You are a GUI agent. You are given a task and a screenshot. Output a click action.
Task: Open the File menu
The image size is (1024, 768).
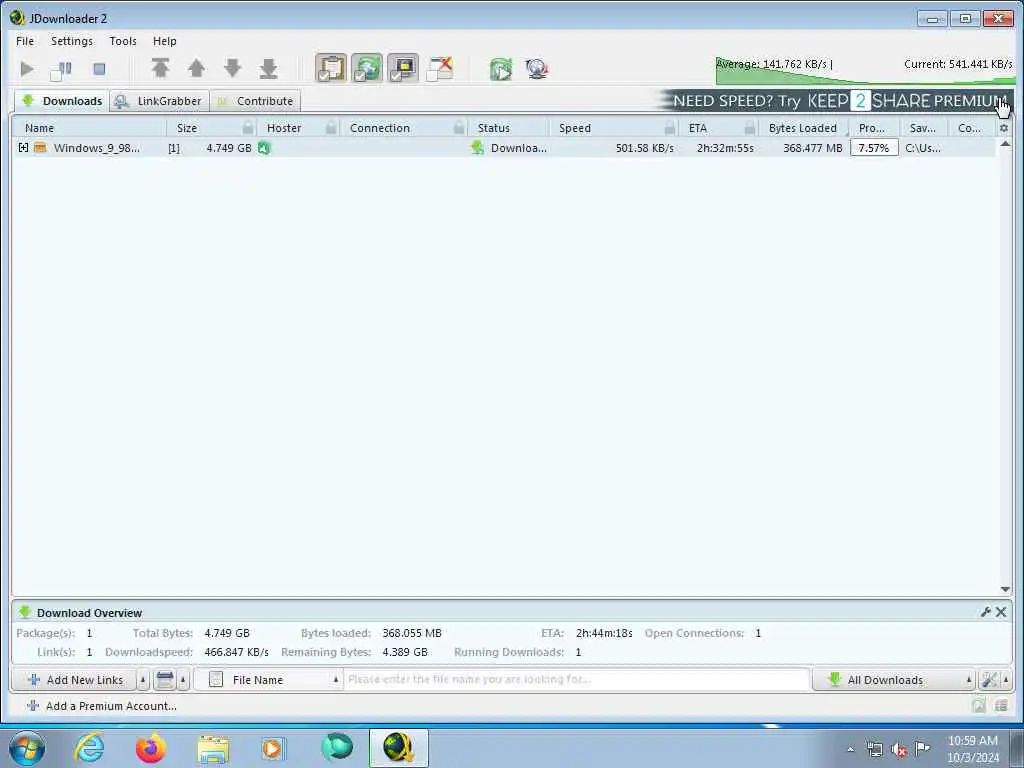[x=25, y=41]
